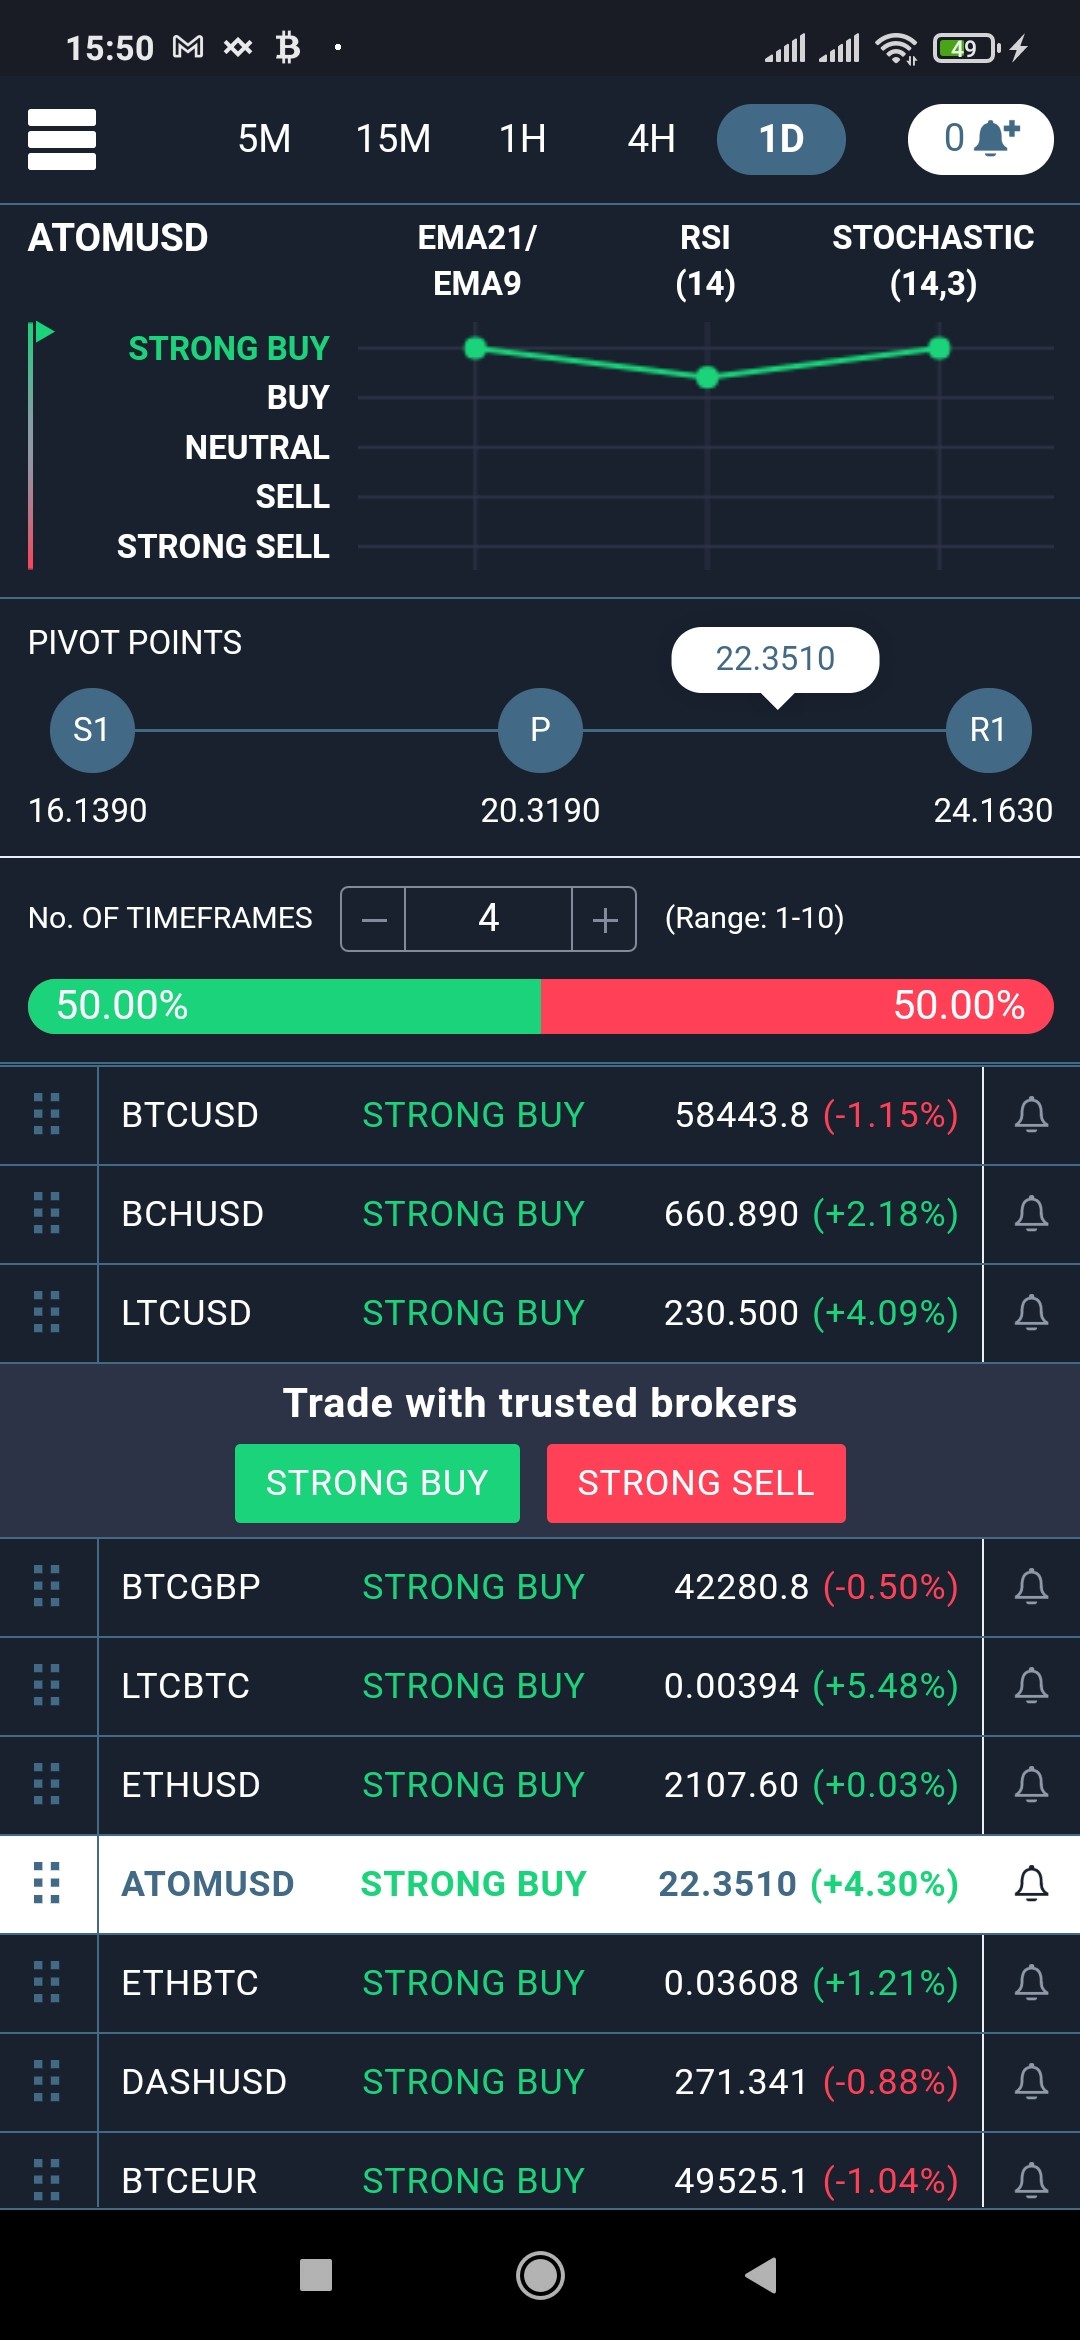
Task: Open the hamburger menu
Action: tap(62, 139)
